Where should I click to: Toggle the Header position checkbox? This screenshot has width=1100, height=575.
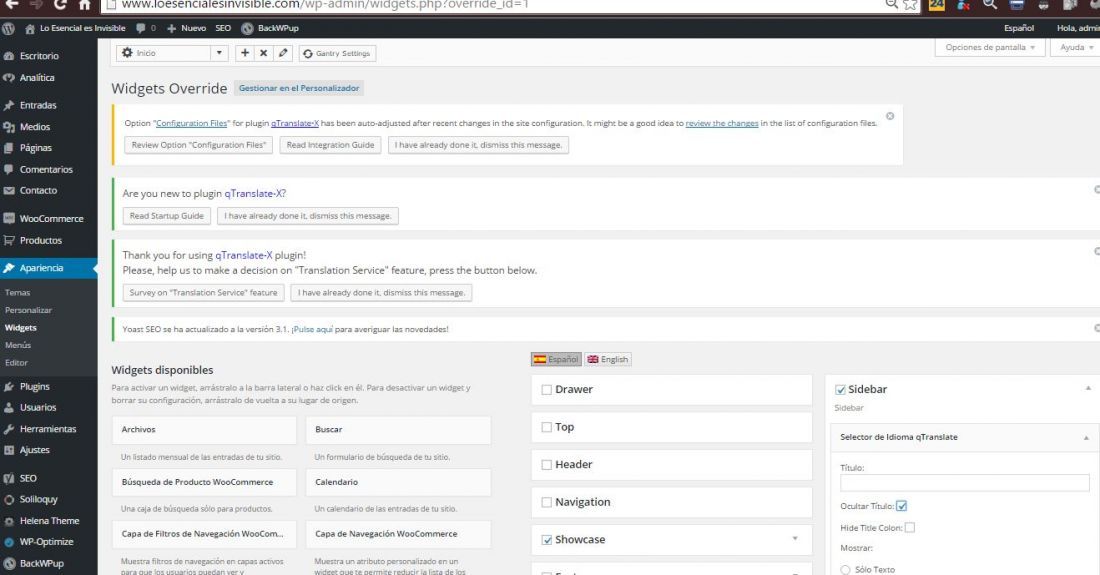click(x=546, y=465)
